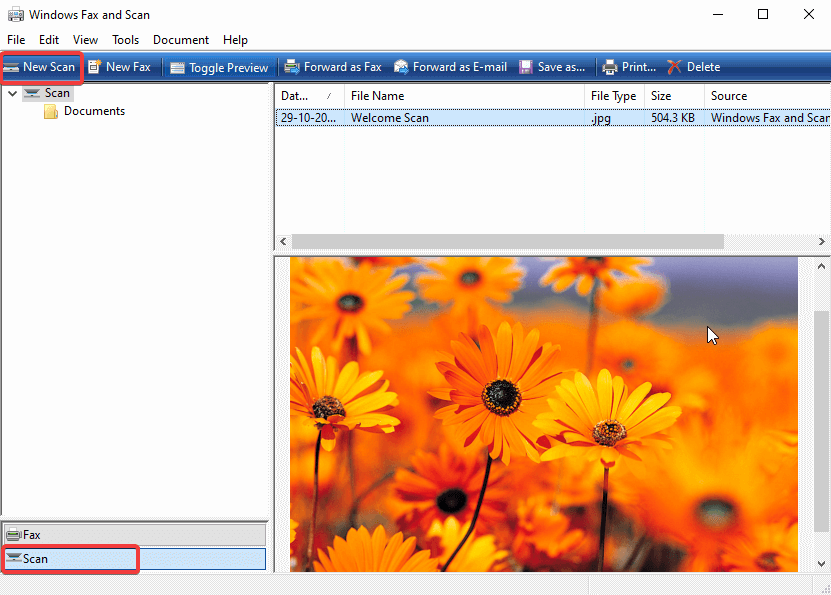The image size is (831, 595).
Task: Create a New Fax
Action: click(120, 67)
